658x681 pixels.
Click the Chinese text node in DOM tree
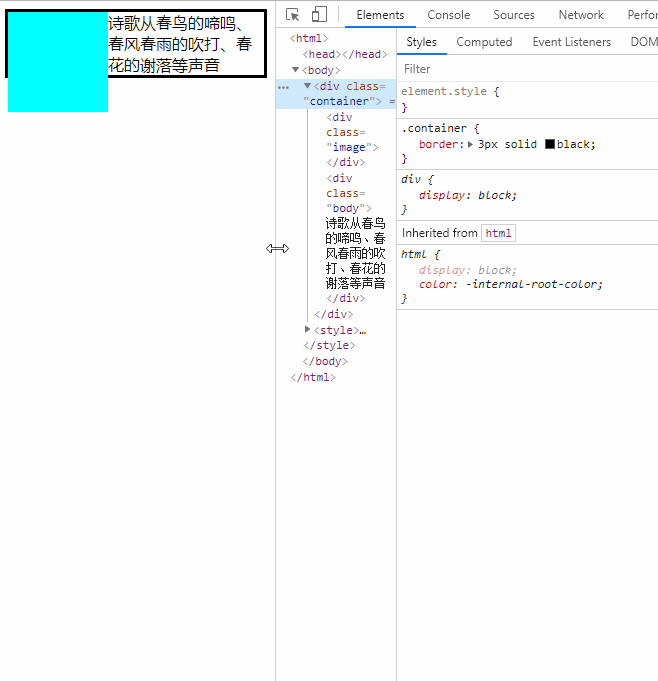[355, 253]
